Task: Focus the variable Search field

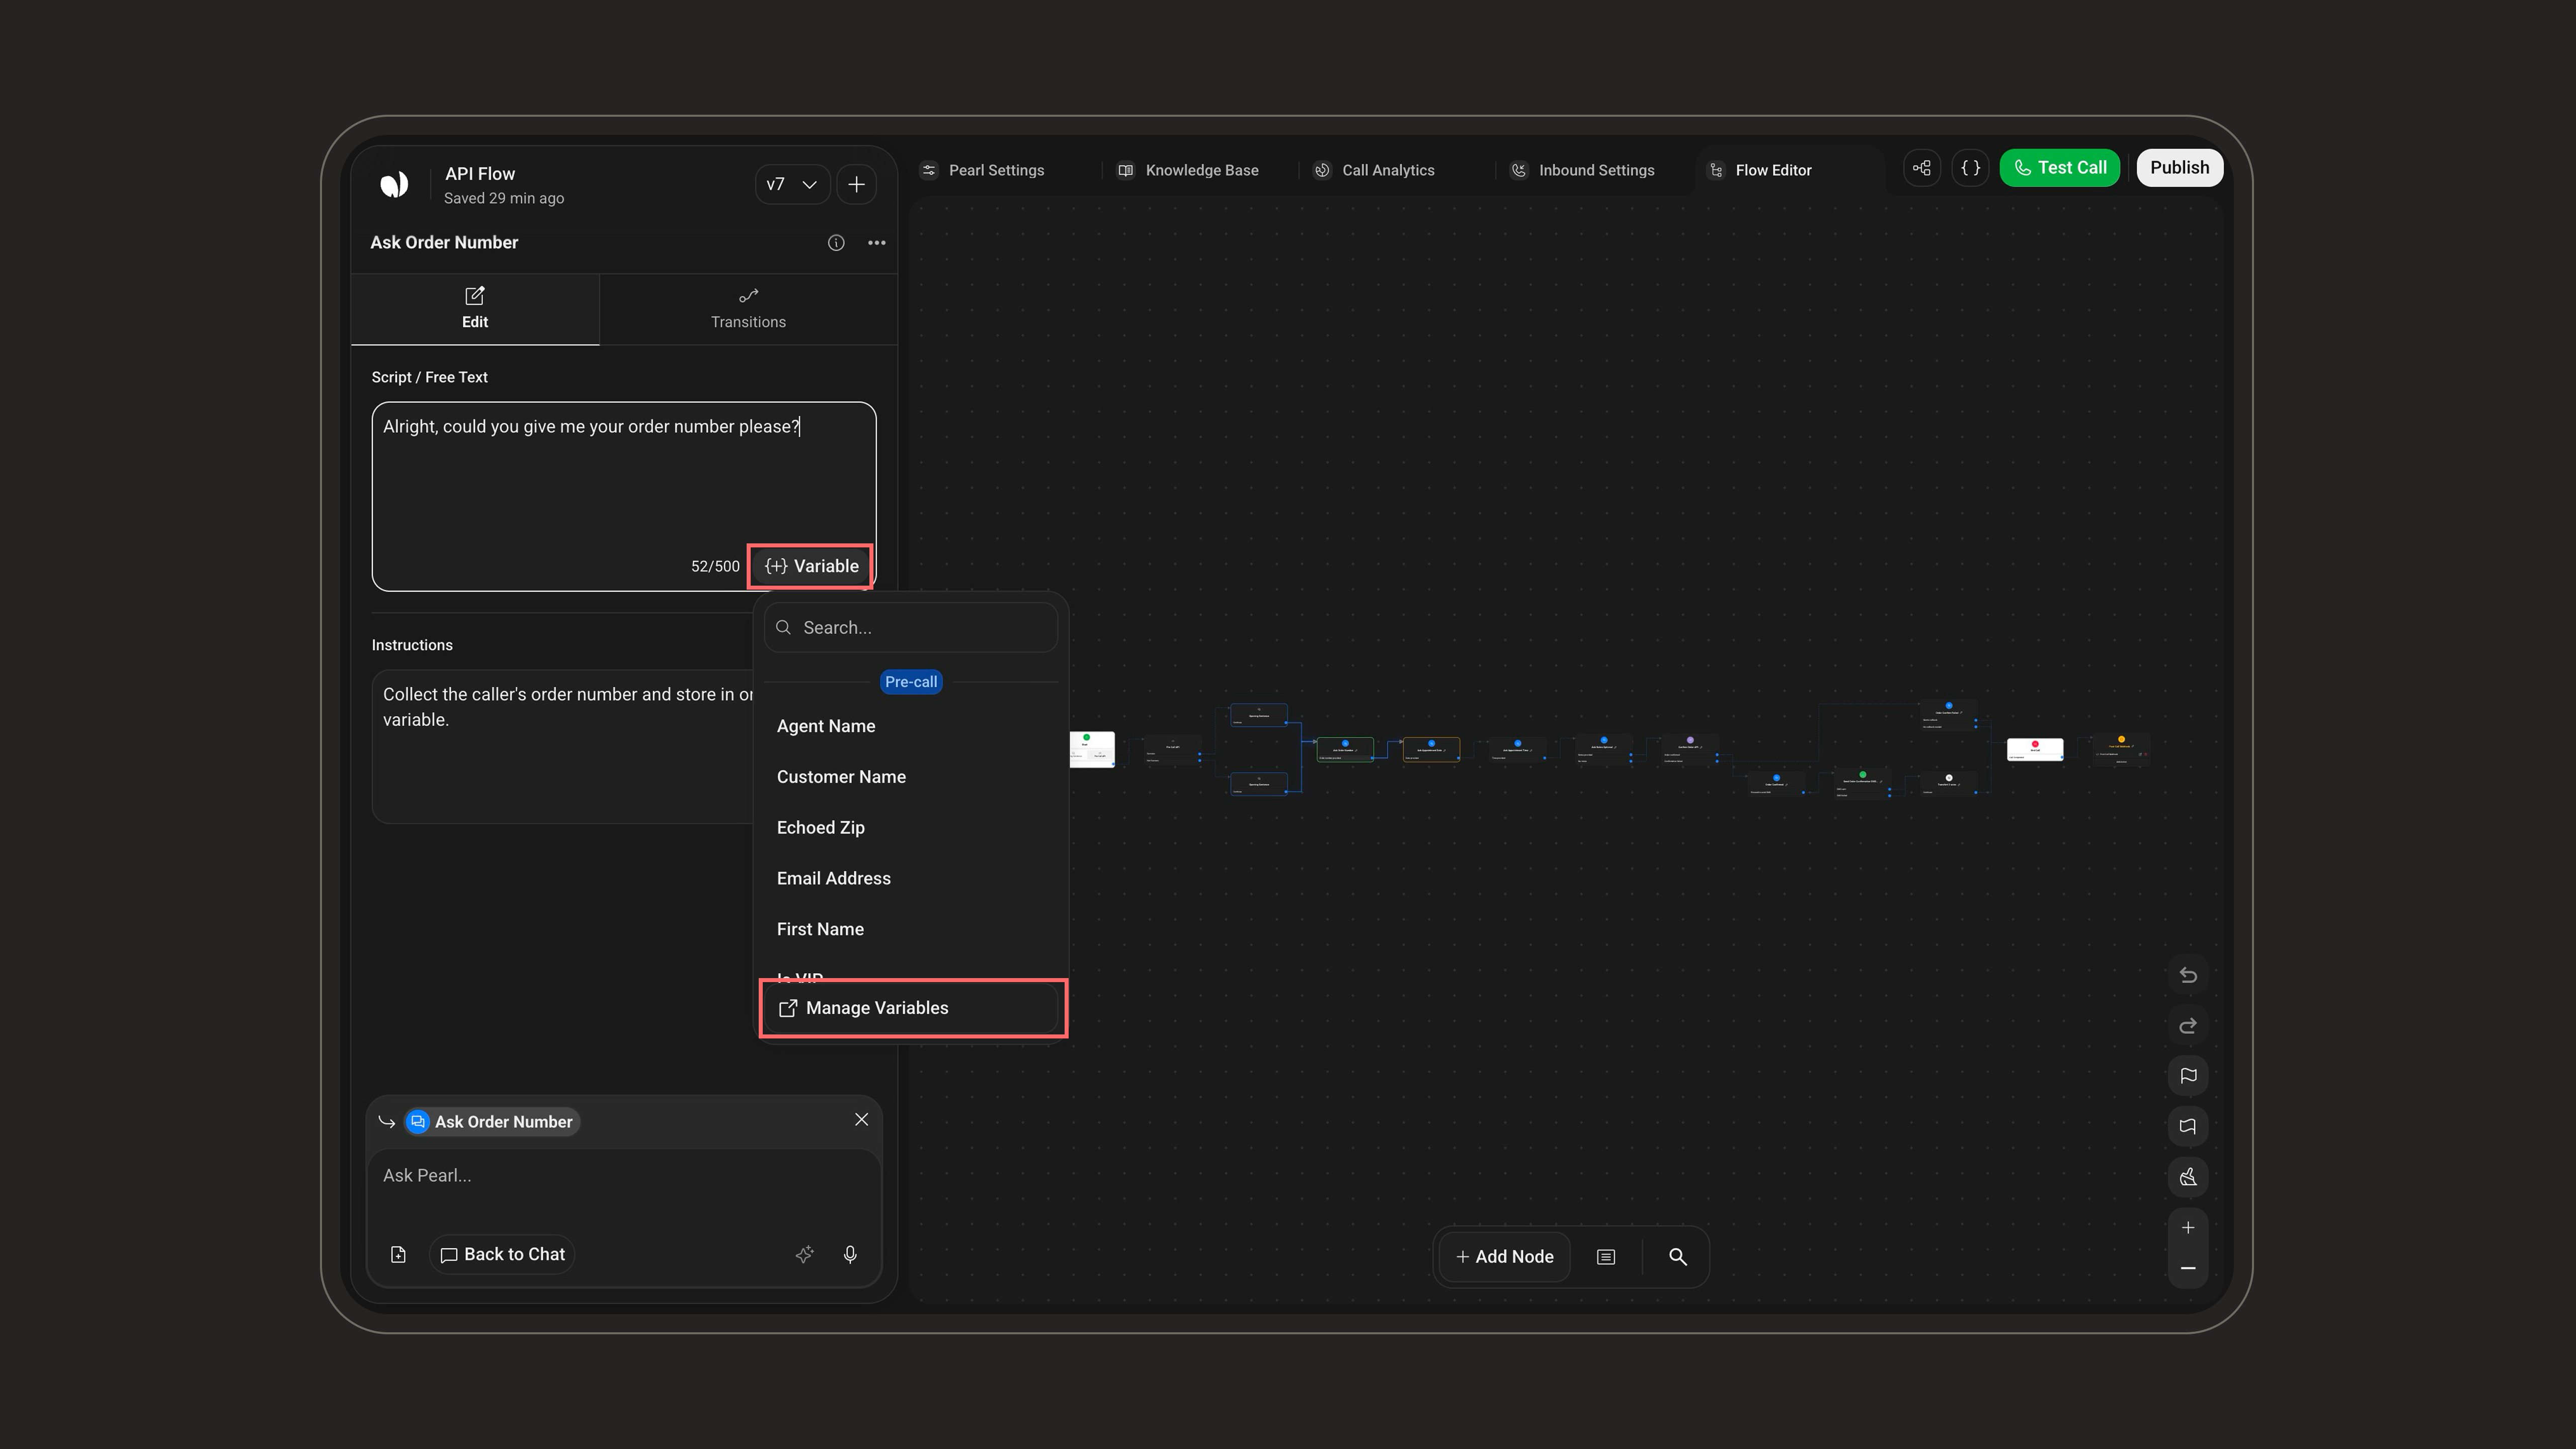Action: click(x=911, y=627)
